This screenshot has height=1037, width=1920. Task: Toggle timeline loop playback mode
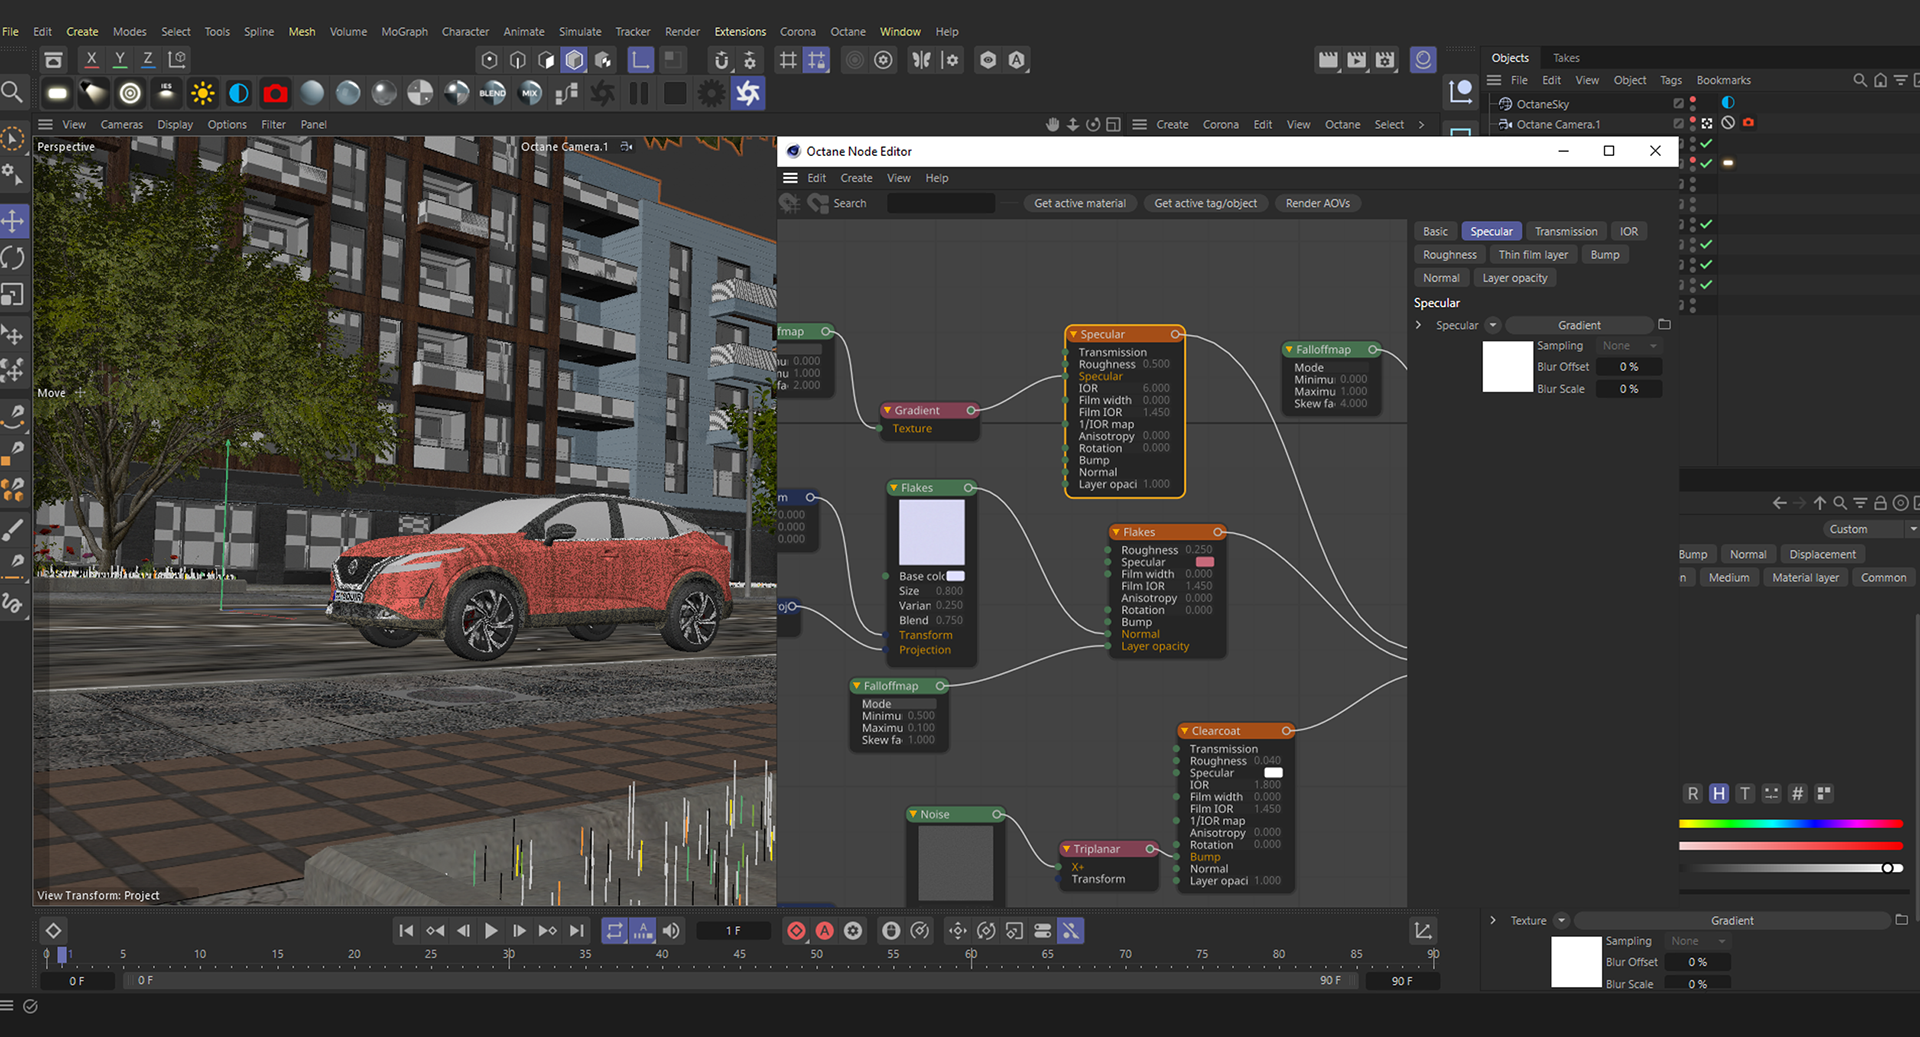[x=614, y=931]
